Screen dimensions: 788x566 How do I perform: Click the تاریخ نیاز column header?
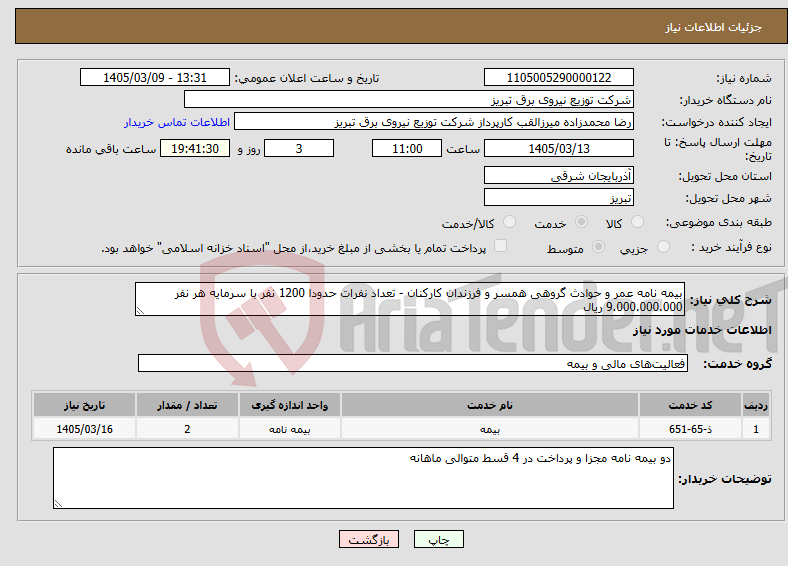tap(84, 405)
